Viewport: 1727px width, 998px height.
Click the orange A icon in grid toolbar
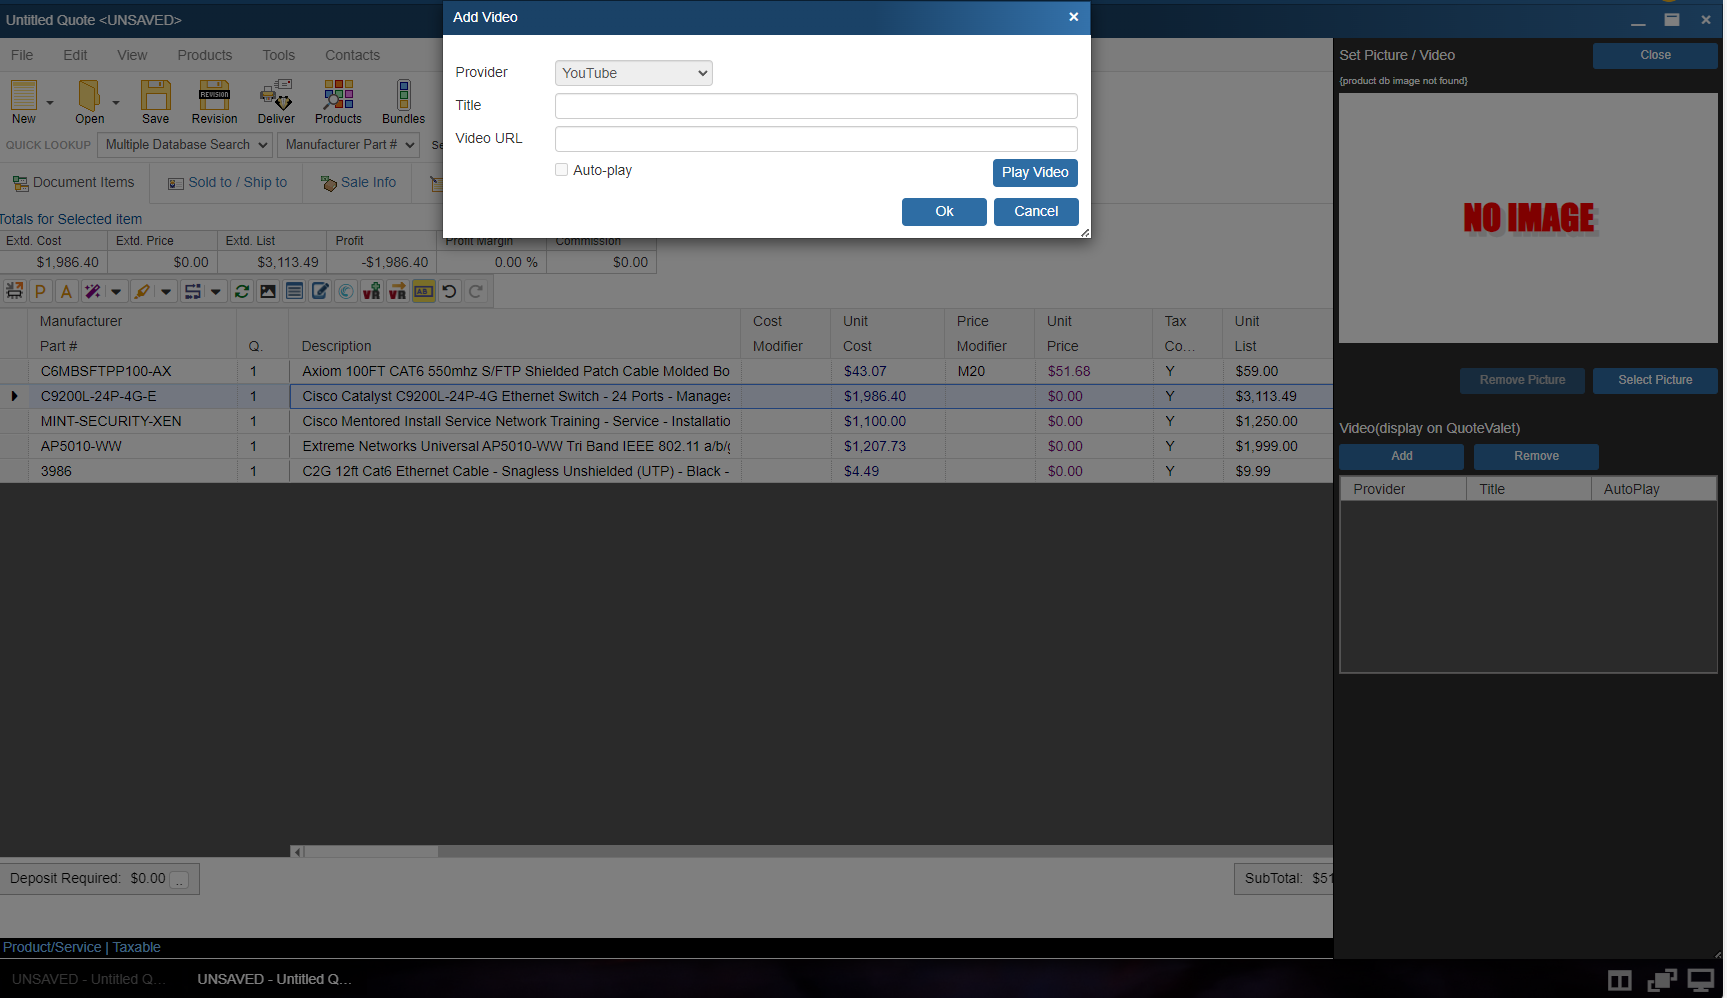66,291
